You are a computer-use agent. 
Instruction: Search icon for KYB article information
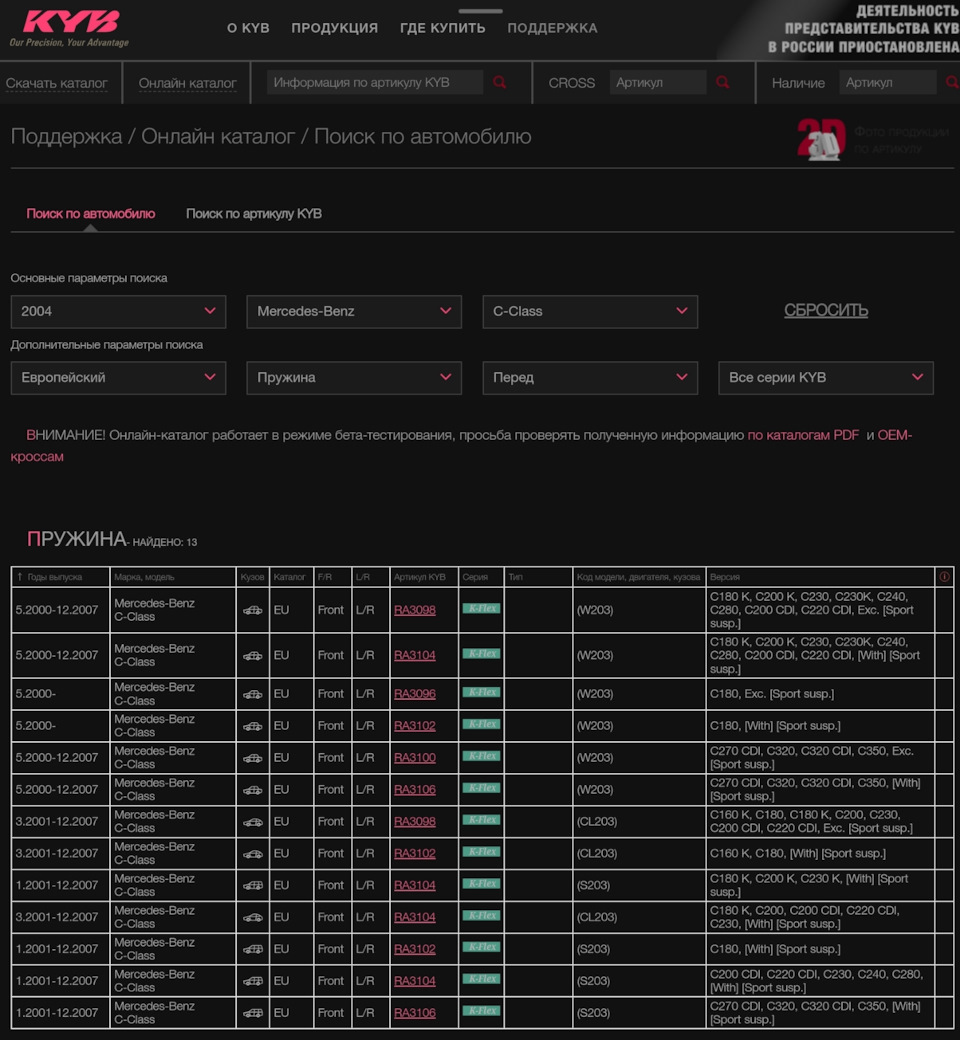[x=500, y=82]
